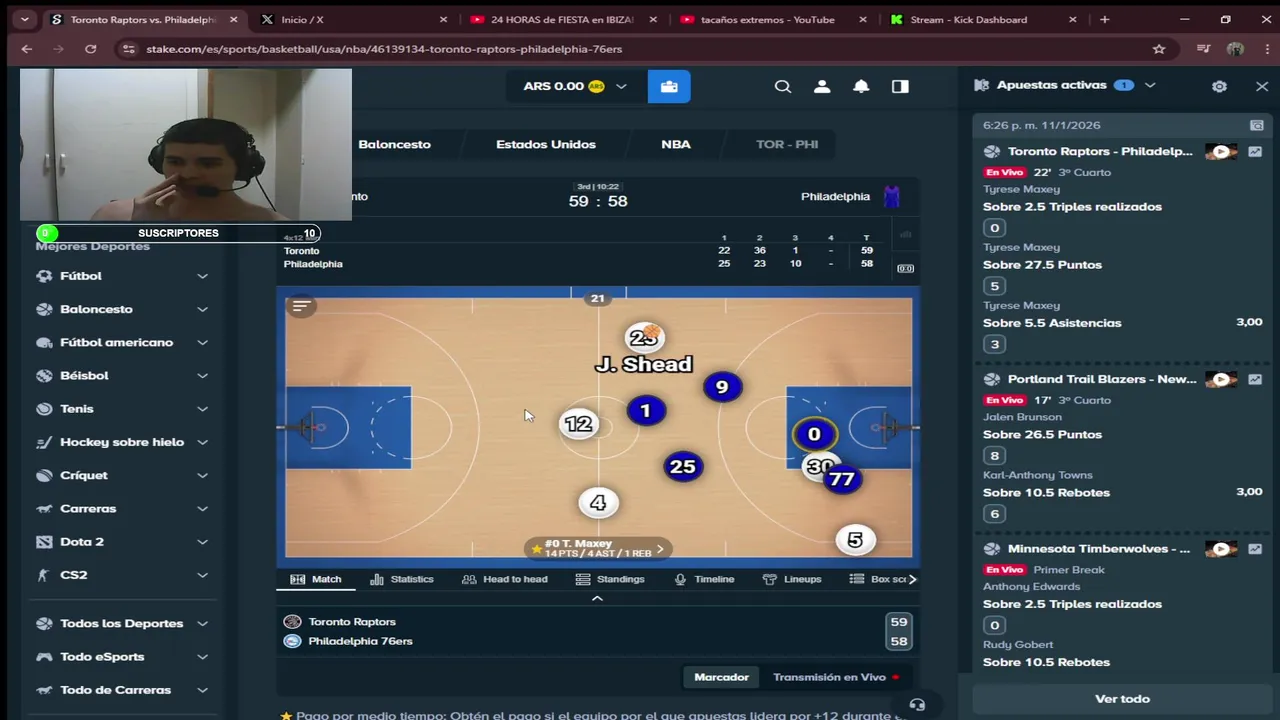Image resolution: width=1280 pixels, height=720 pixels.
Task: Click the search magnifier icon in Stake header
Action: point(783,86)
